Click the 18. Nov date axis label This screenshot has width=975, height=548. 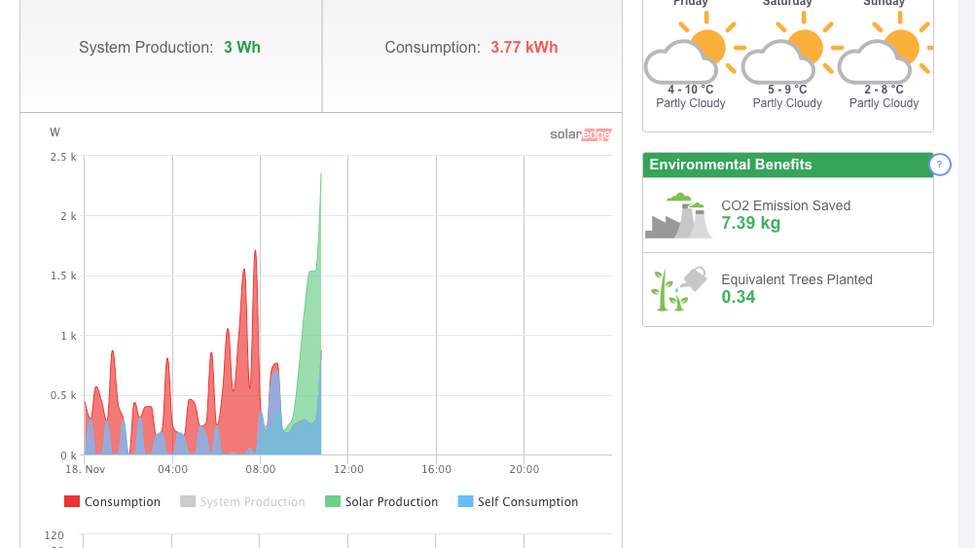click(85, 469)
